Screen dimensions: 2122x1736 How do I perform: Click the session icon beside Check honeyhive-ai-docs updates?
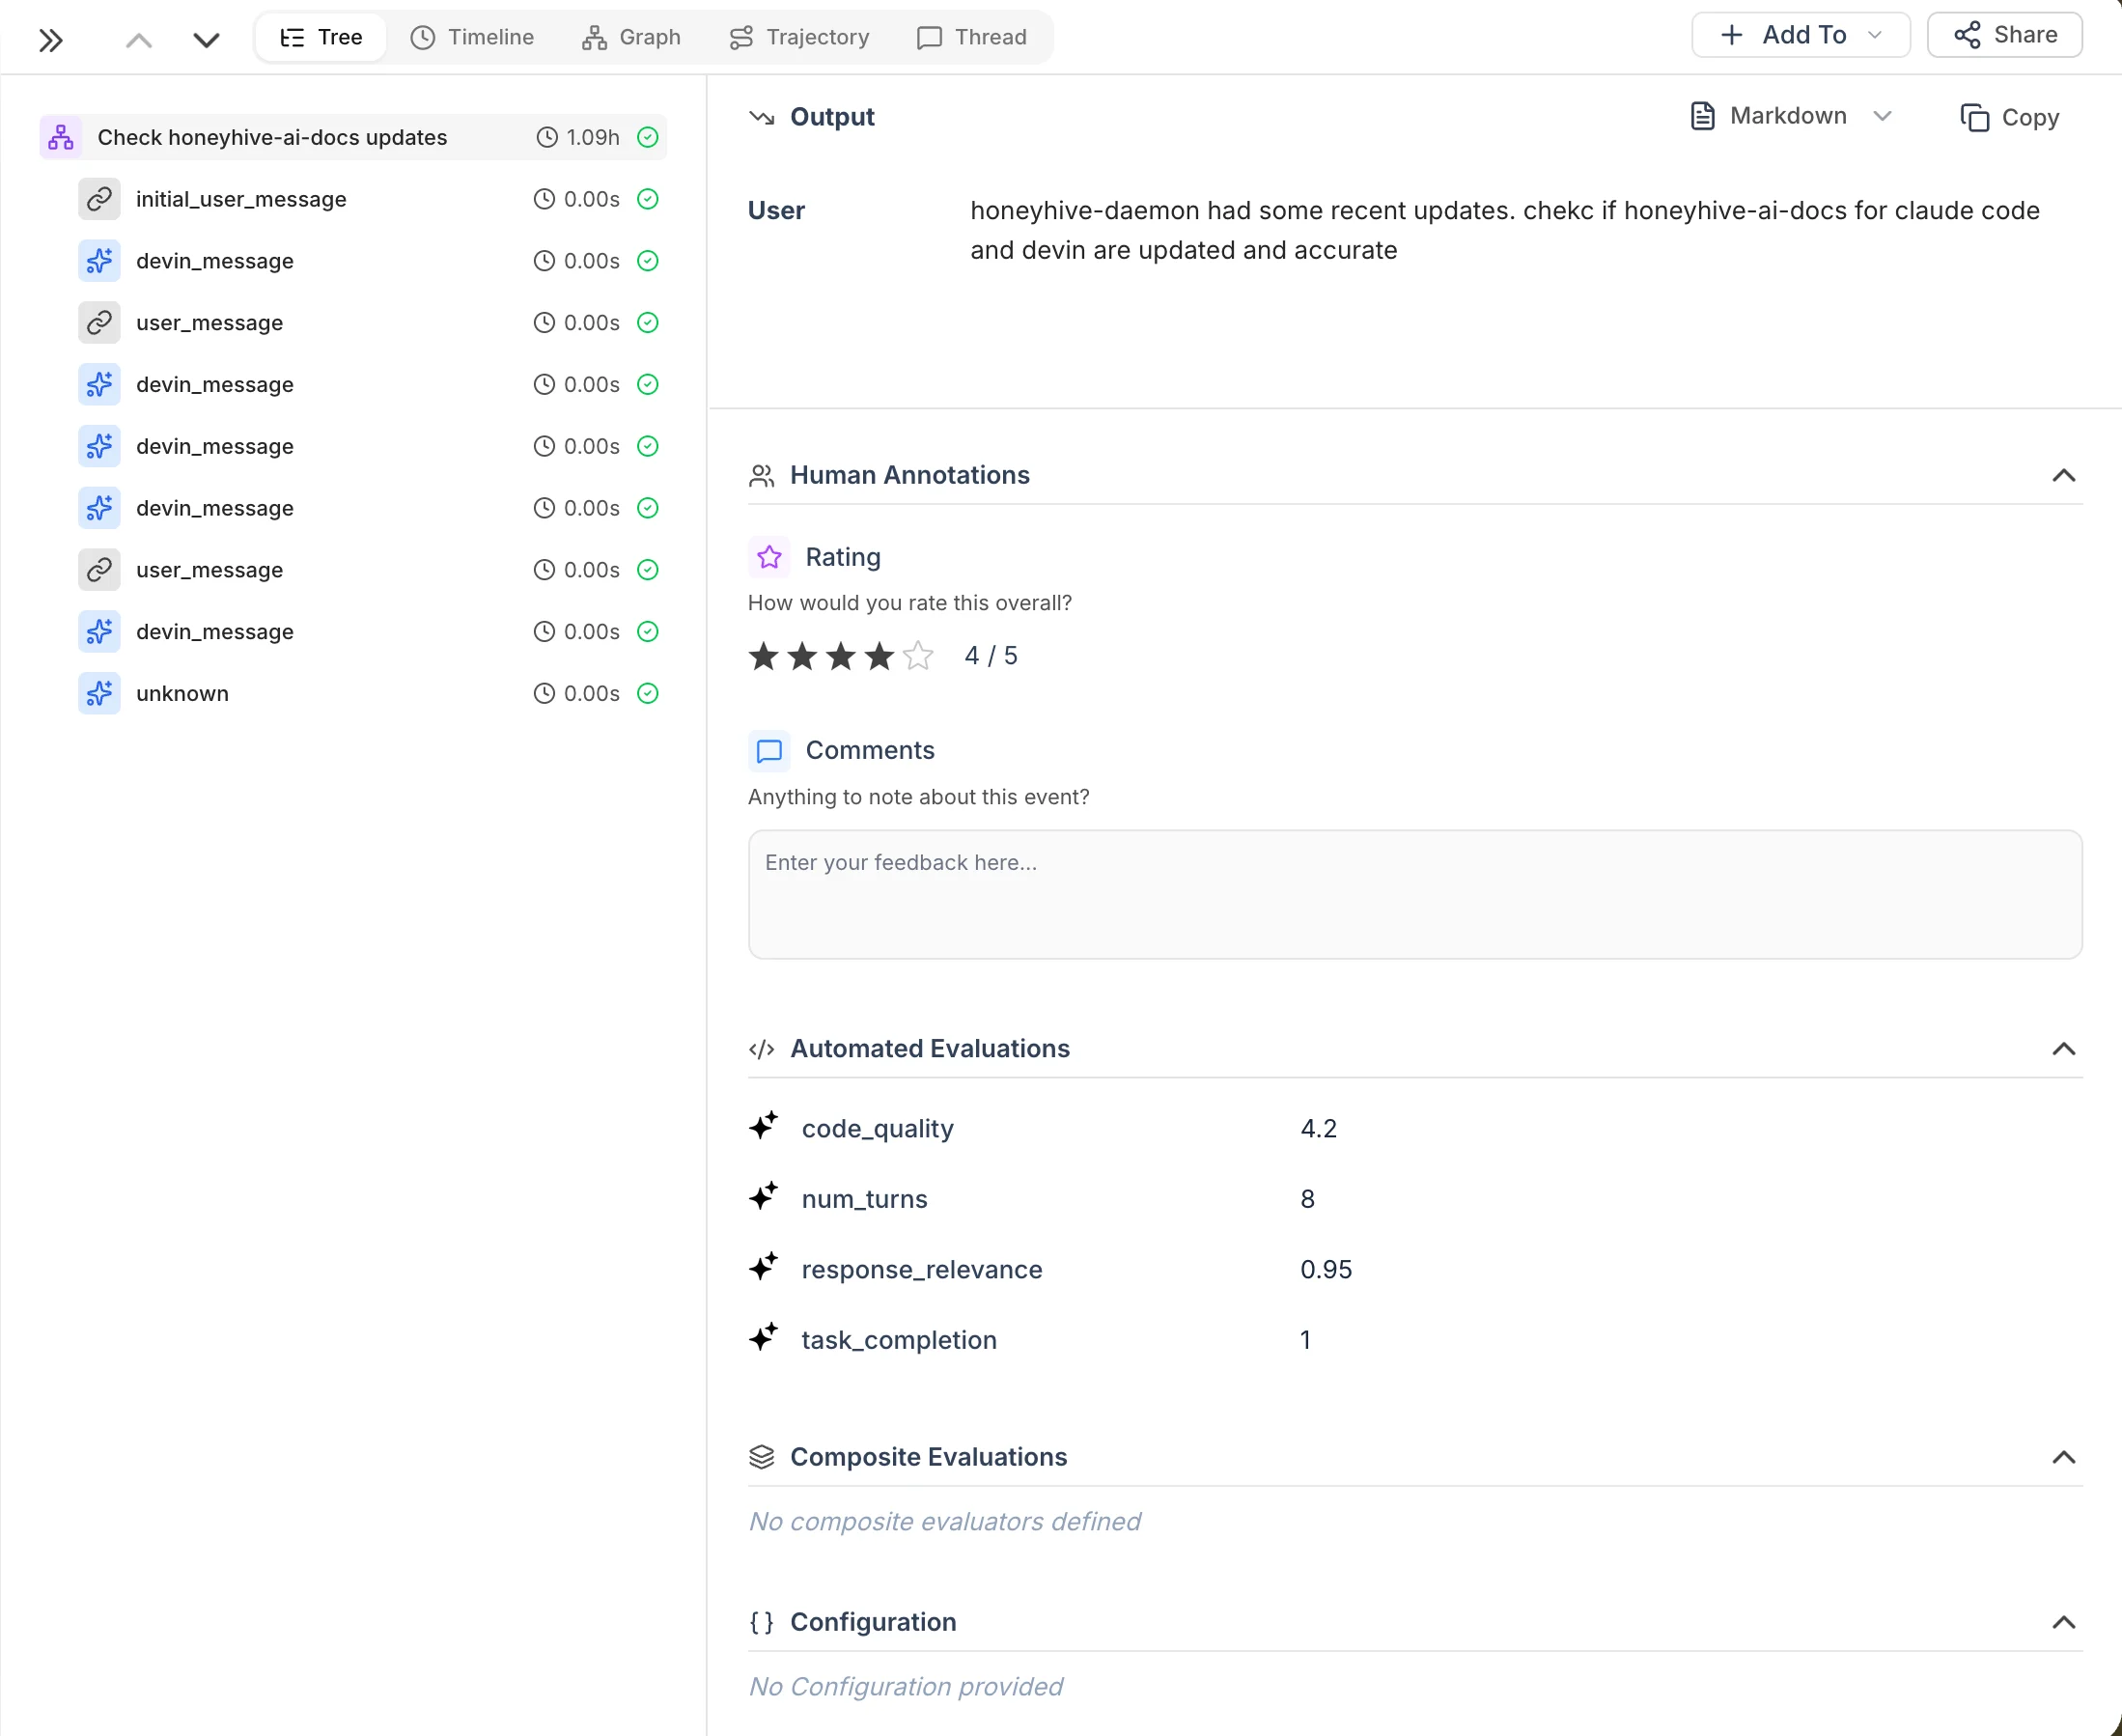pos(60,137)
